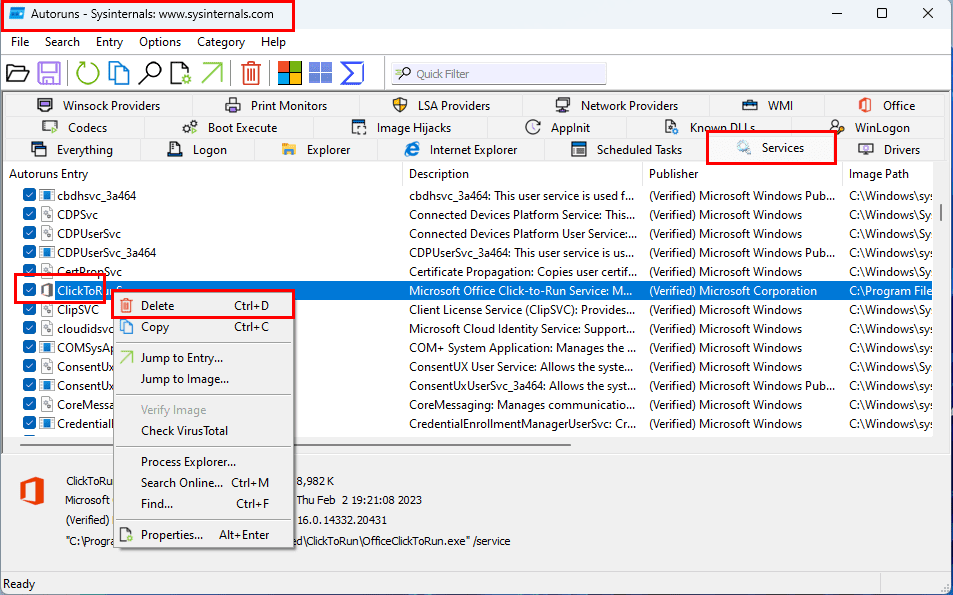Sort by the Publisher column header
953x595 pixels.
(x=742, y=174)
